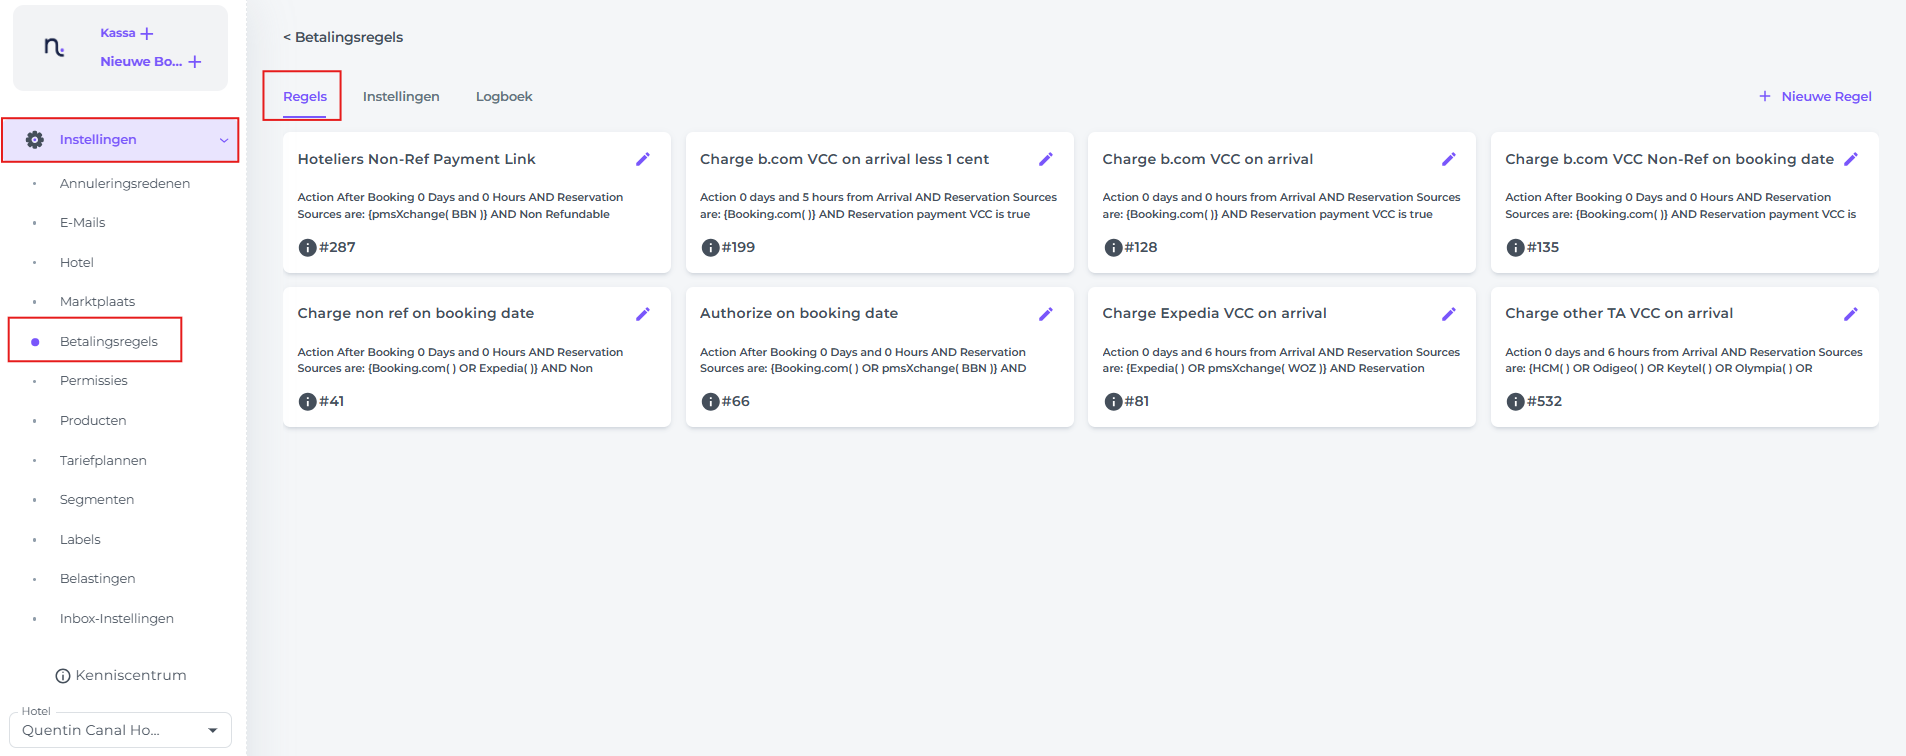The image size is (1906, 756).
Task: Edit the Hoteliers Non-Ref Payment Link rule
Action: [642, 159]
